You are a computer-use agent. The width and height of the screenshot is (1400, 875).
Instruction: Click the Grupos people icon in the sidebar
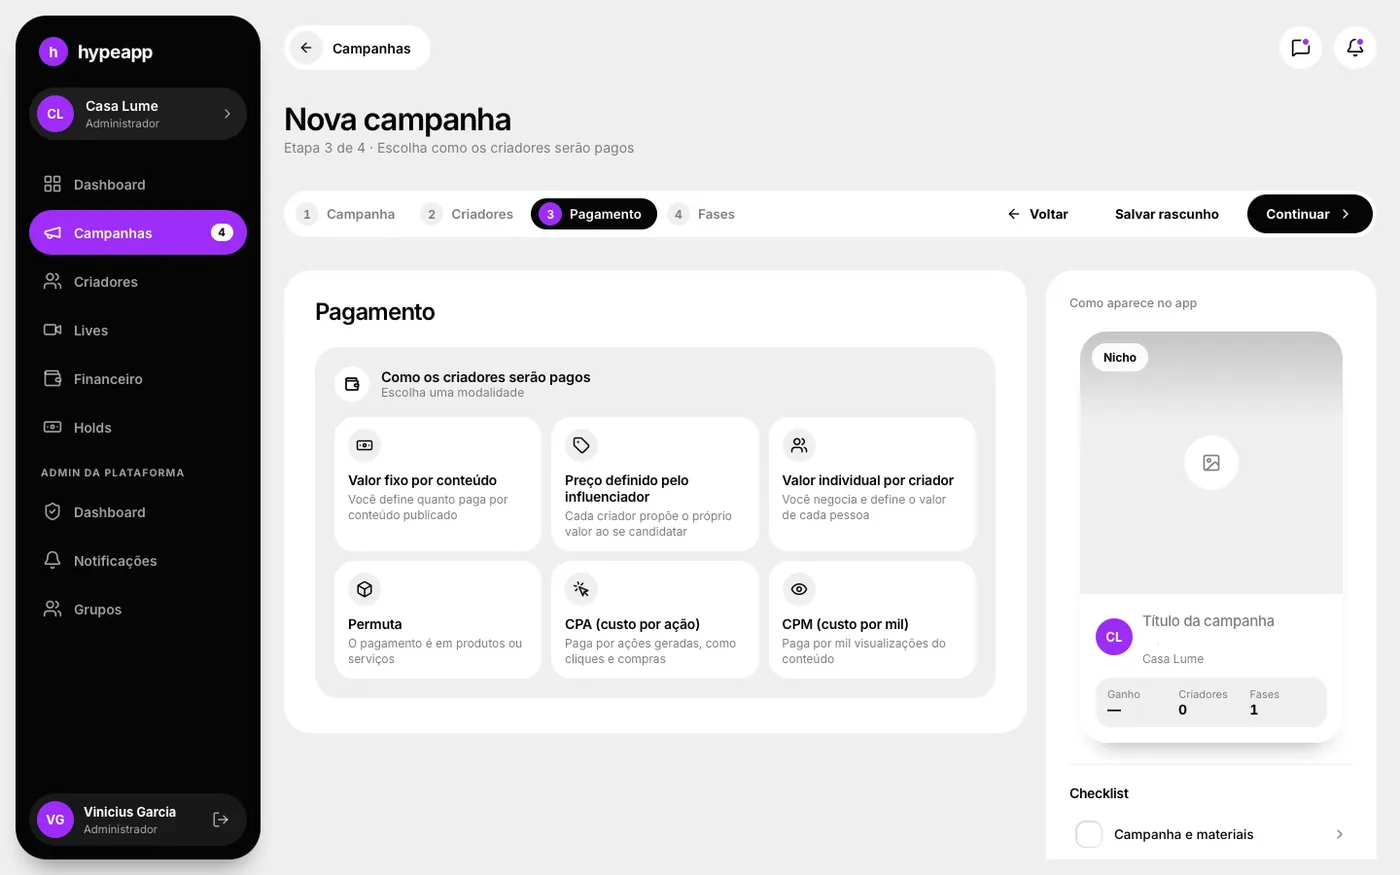(52, 609)
